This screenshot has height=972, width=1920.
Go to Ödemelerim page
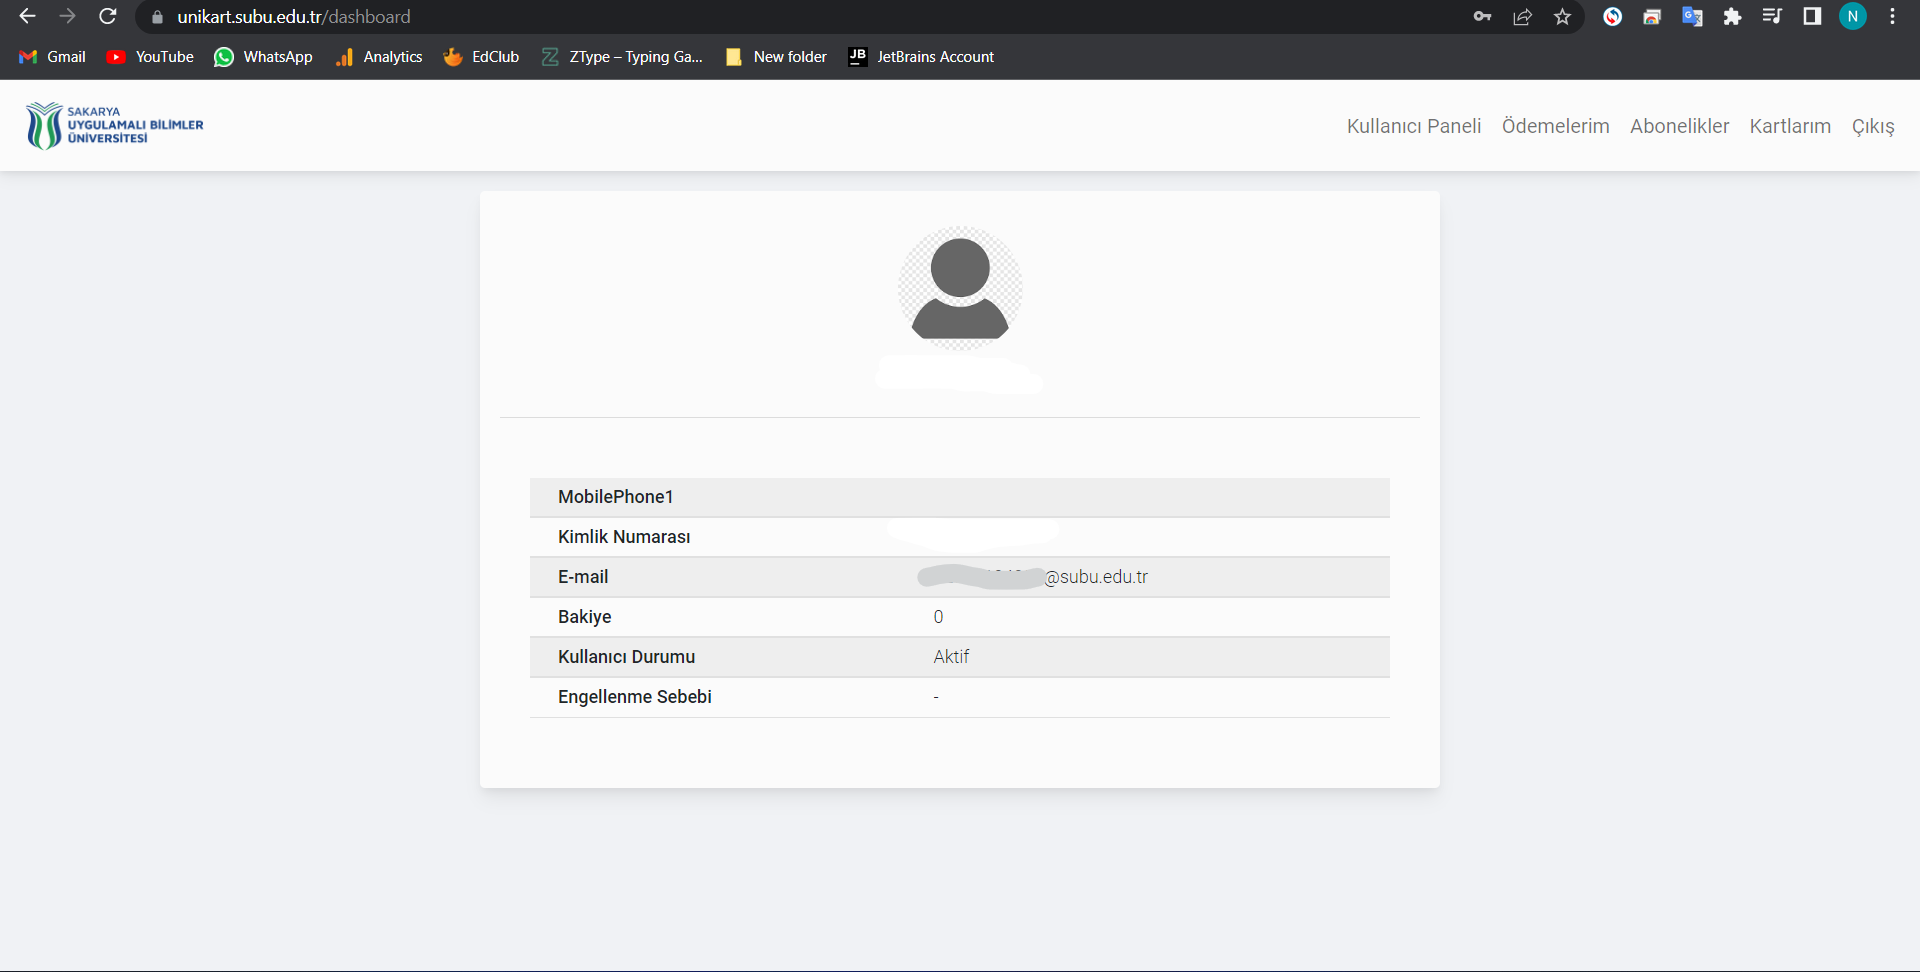coord(1555,126)
